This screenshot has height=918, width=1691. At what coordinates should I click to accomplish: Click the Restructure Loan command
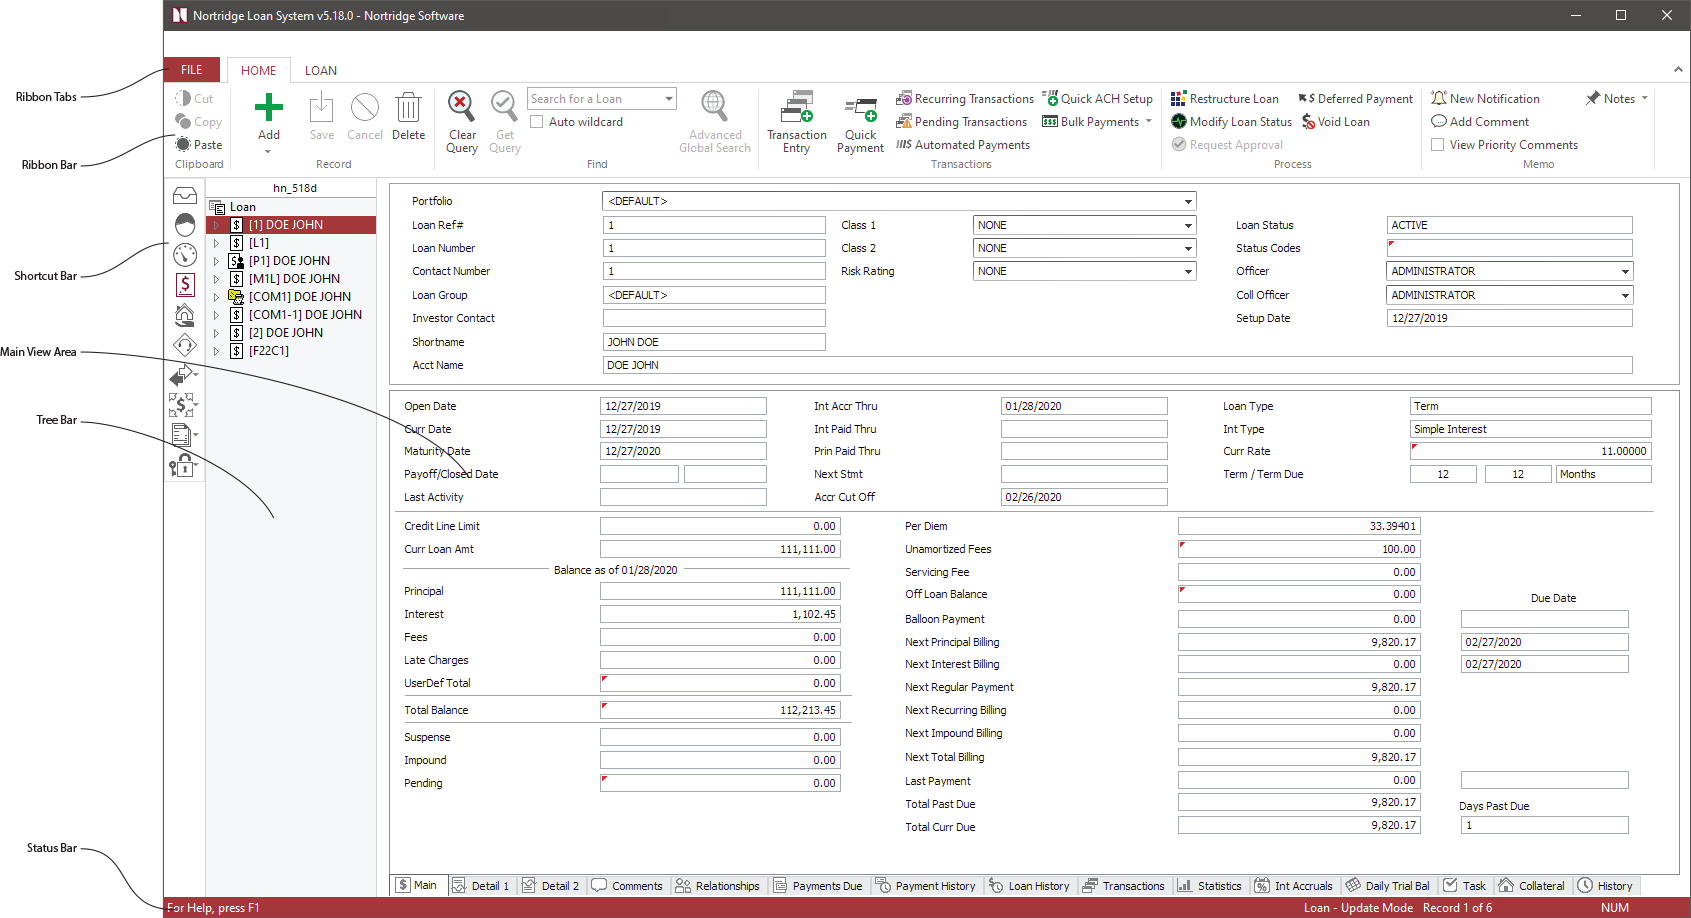point(1225,99)
